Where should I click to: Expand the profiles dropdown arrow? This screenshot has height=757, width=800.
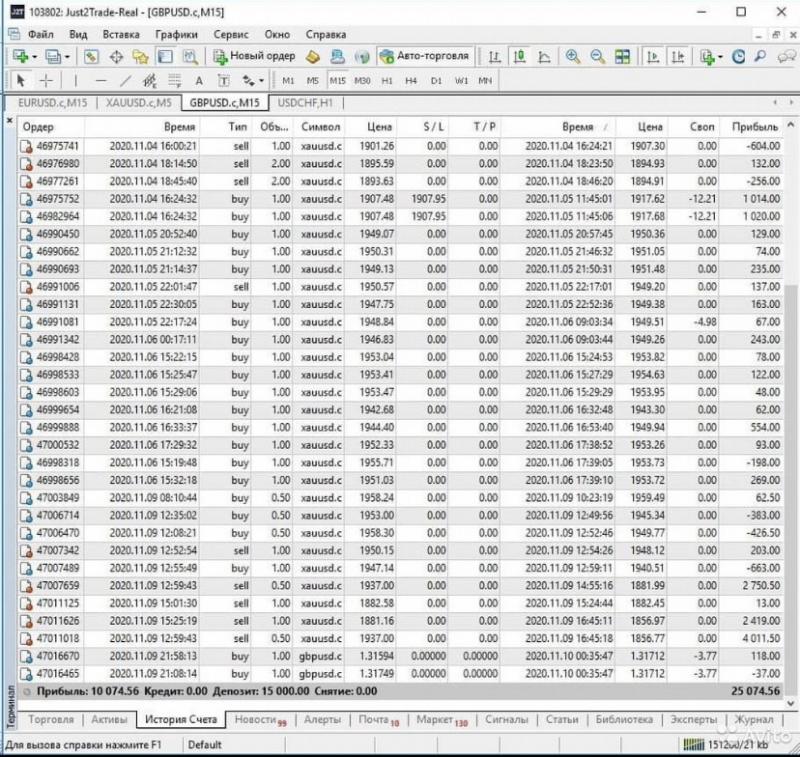click(x=67, y=57)
